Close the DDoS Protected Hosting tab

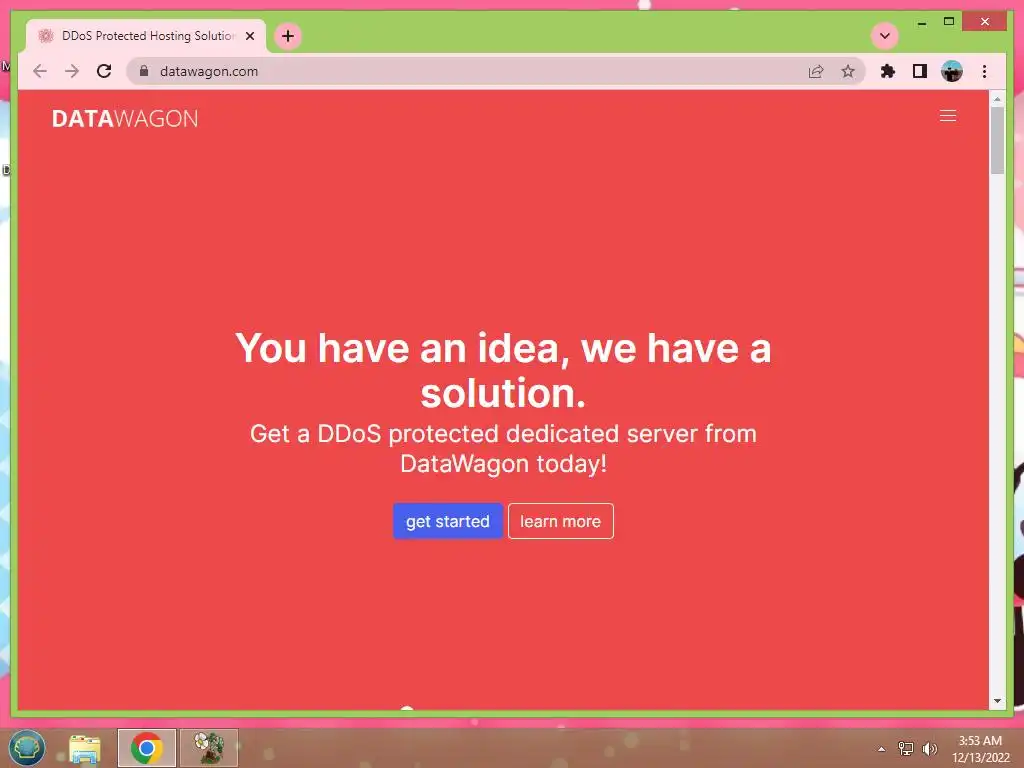[249, 36]
